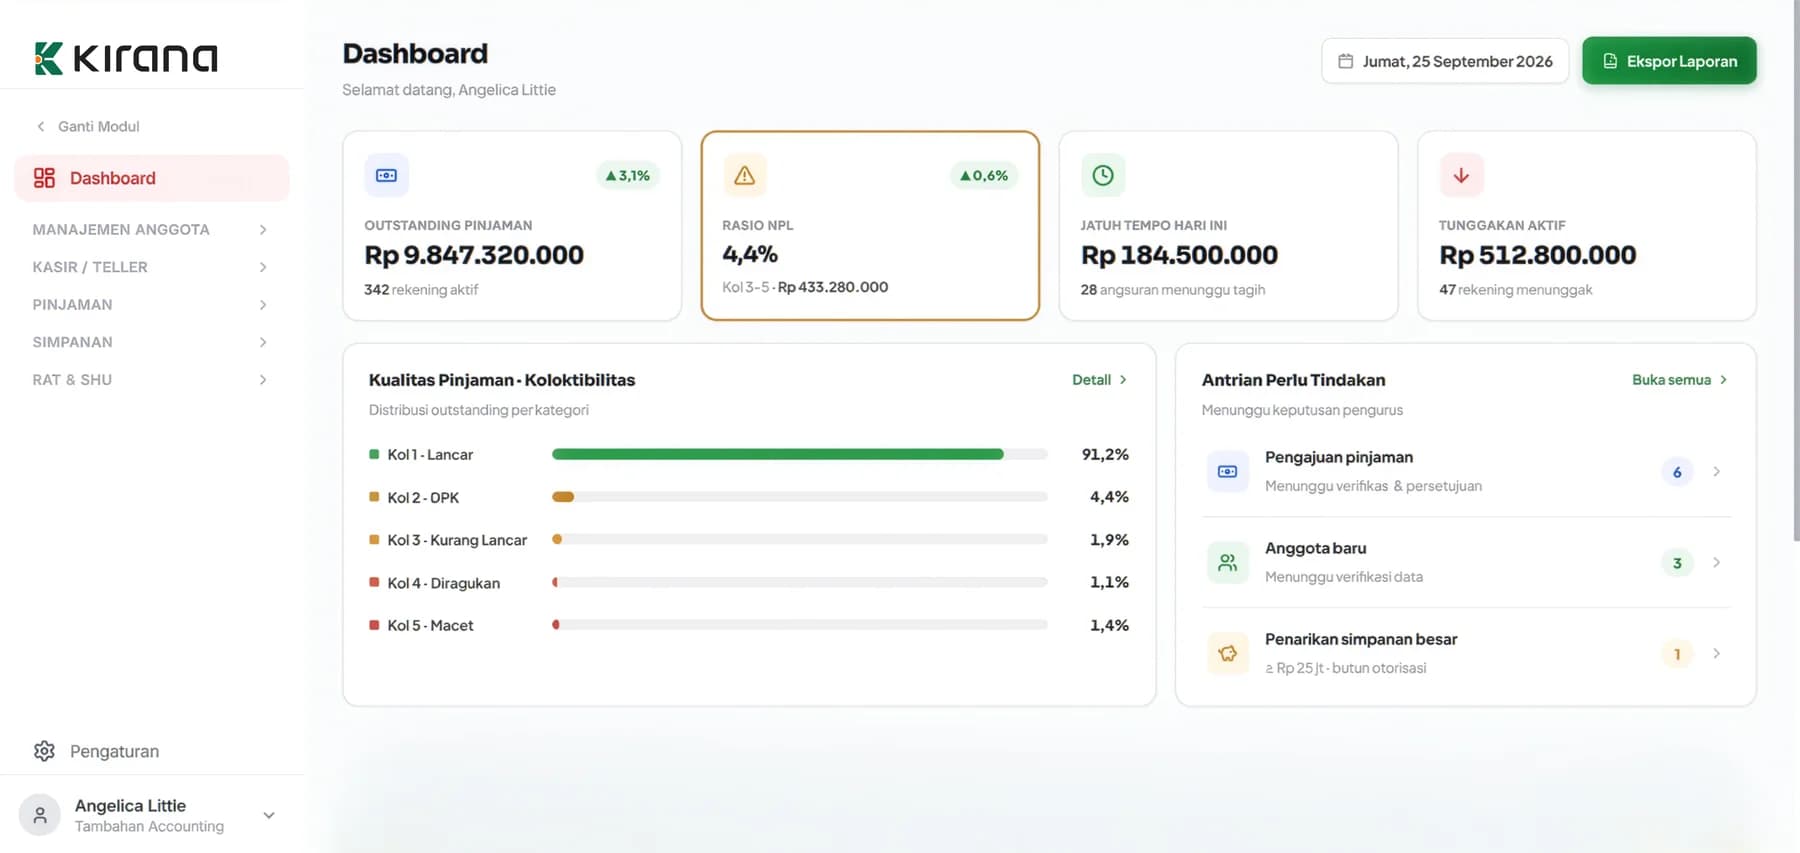Select the Outstanding Pinjaman card
The width and height of the screenshot is (1800, 853).
512,225
